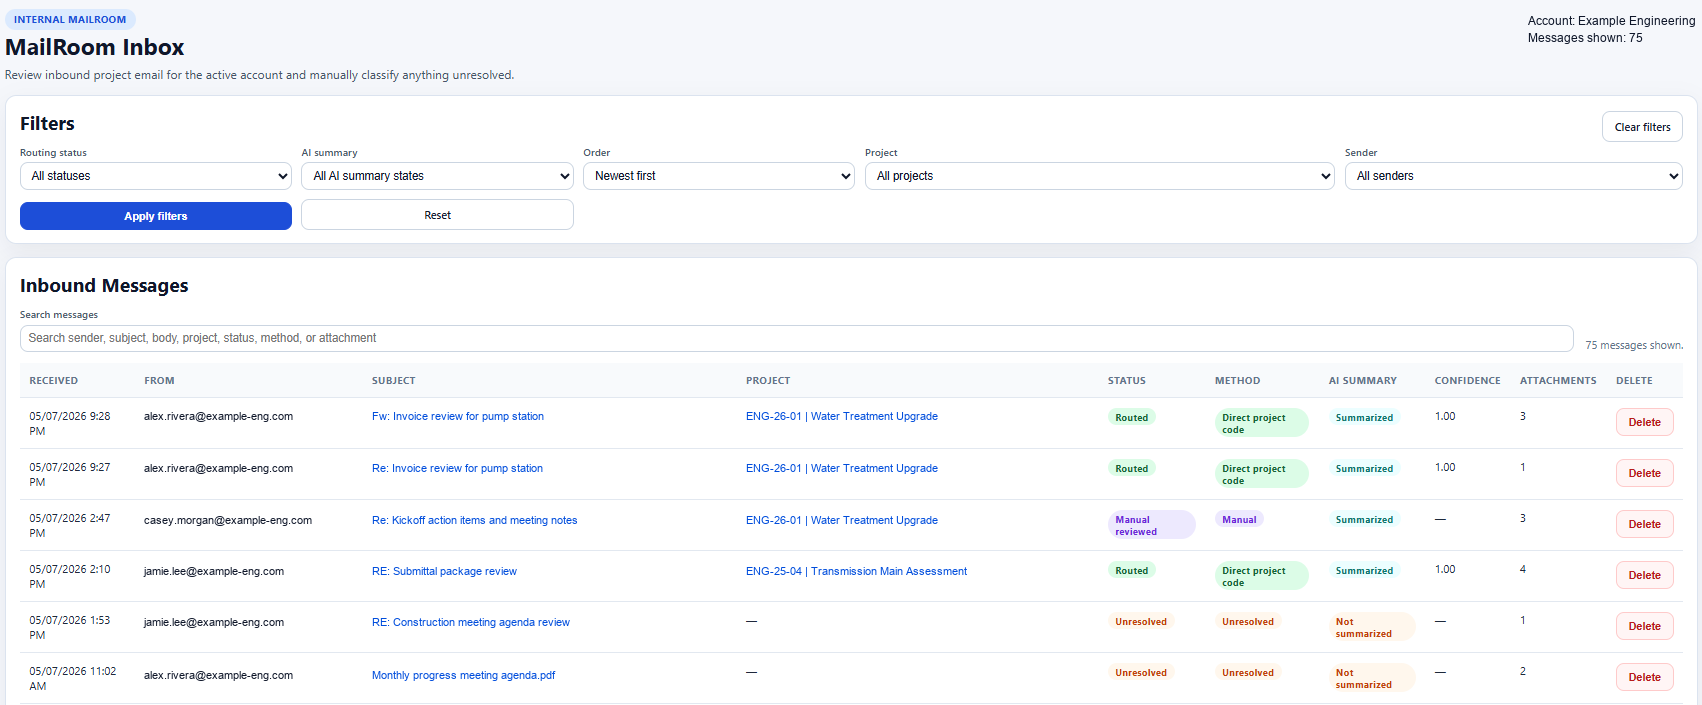Click the sender jamie.lee@example-eng.com in the 2:10 PM row

[x=214, y=571]
